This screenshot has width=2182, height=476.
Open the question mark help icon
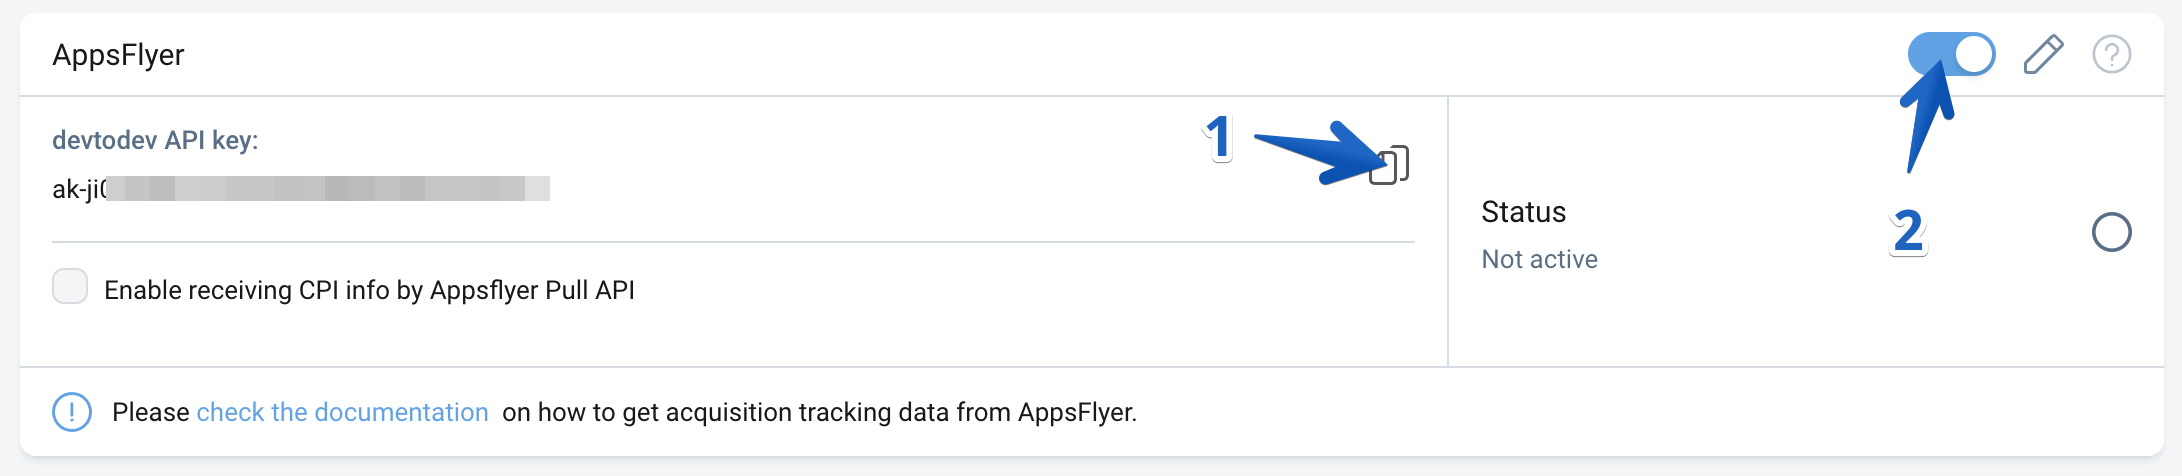(x=2111, y=54)
